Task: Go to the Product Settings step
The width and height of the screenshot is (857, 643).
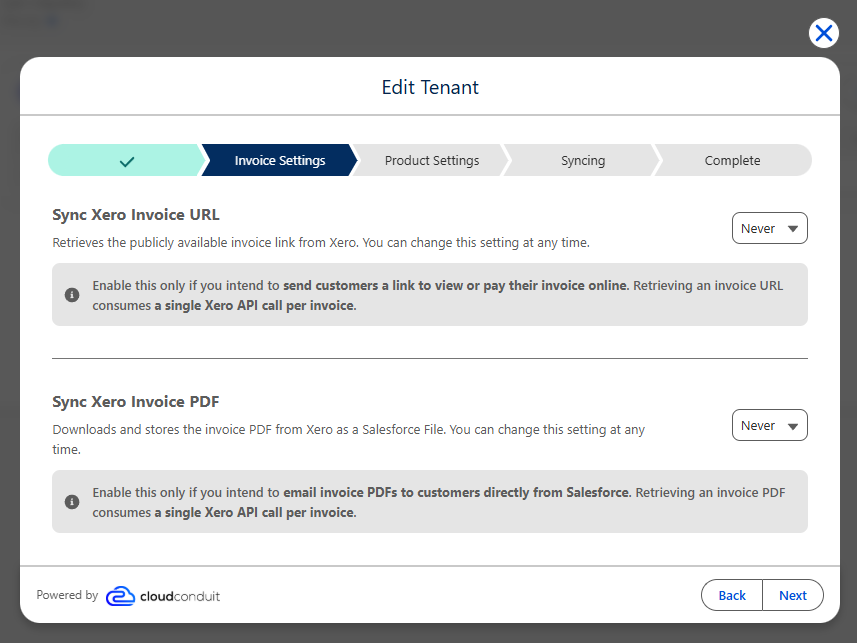Action: pos(432,160)
